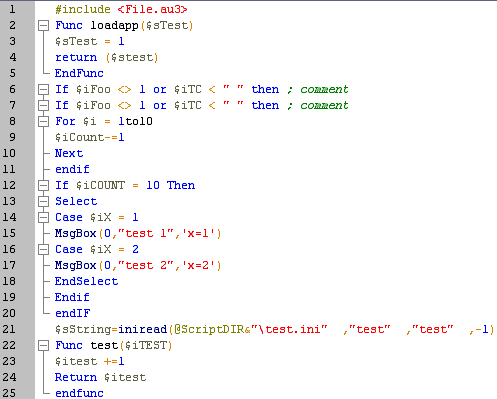Viewport: 497px width, 399px height.
Task: Click capitalized Return keyword on line 24
Action: point(76,377)
